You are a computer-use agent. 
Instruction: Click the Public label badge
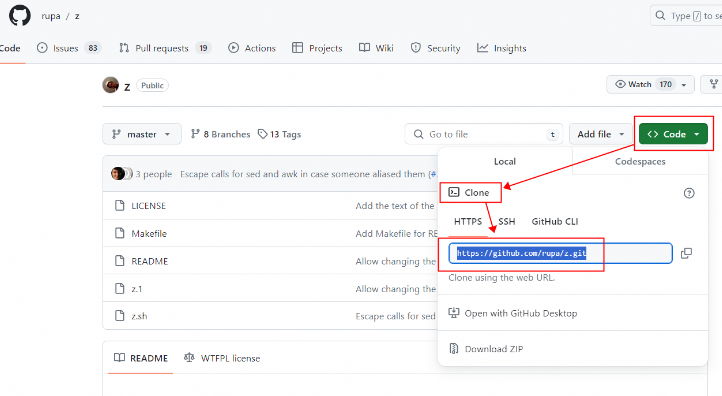pos(152,85)
